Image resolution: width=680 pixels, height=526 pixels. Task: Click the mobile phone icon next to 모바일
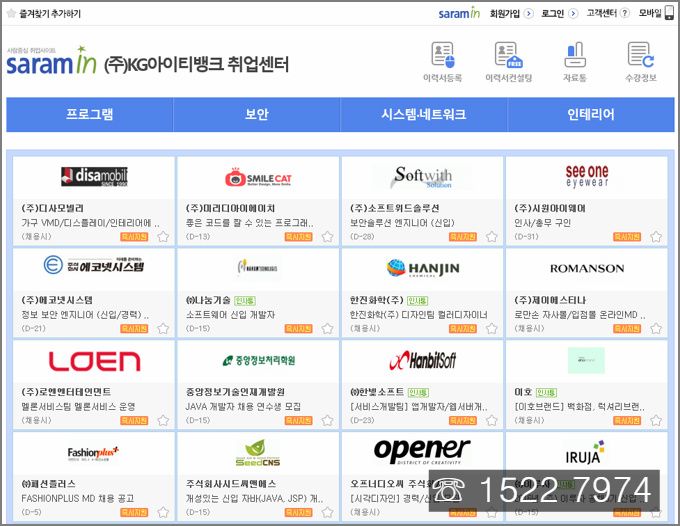pos(670,13)
